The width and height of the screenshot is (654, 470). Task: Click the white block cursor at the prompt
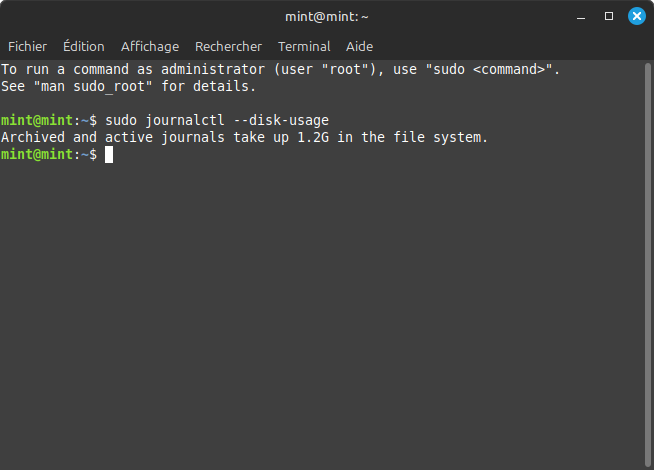[109, 155]
